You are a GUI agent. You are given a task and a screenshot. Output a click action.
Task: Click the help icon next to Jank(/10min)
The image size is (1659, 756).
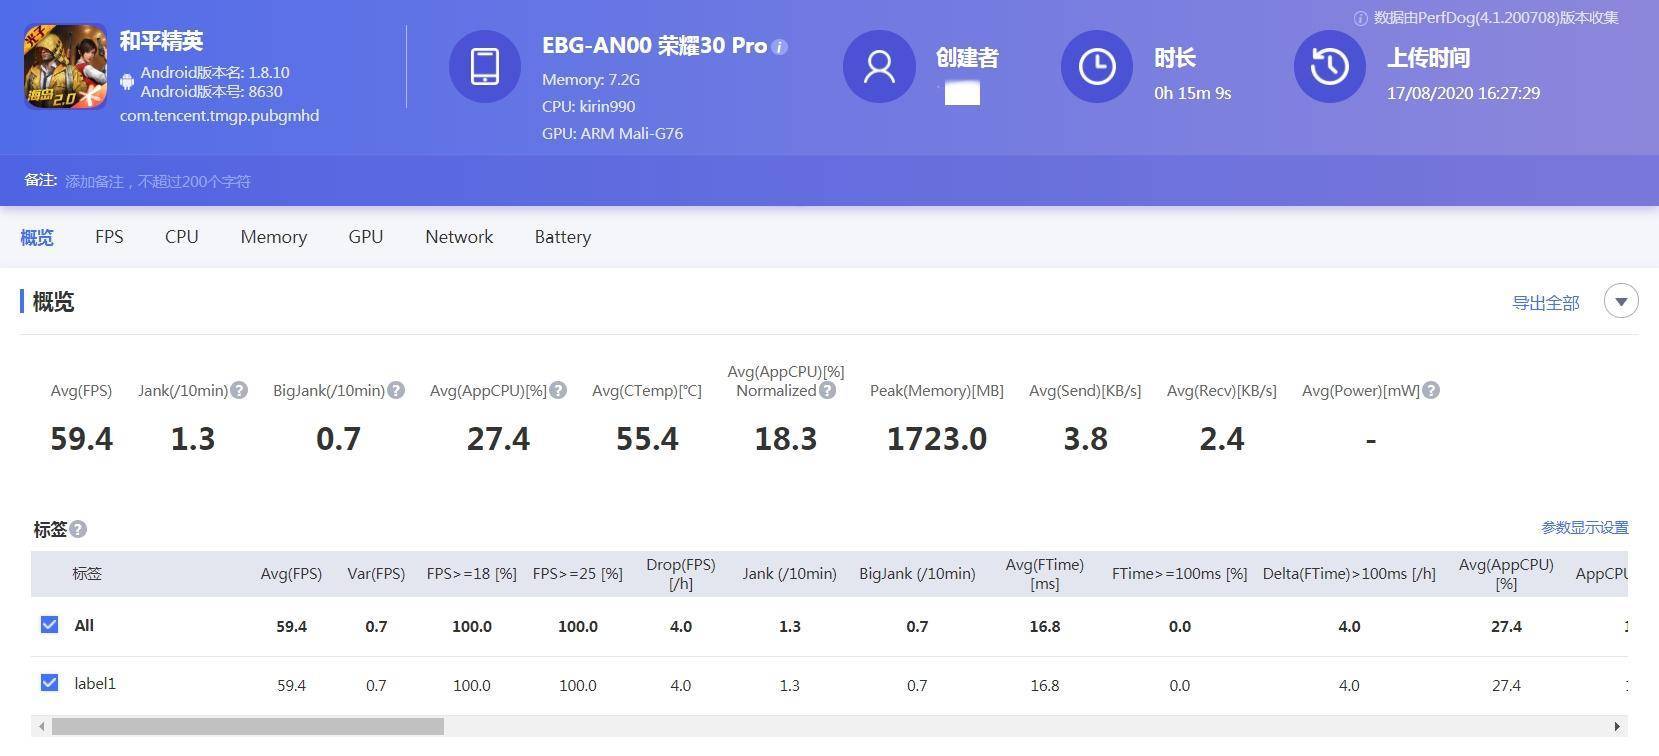tap(239, 390)
